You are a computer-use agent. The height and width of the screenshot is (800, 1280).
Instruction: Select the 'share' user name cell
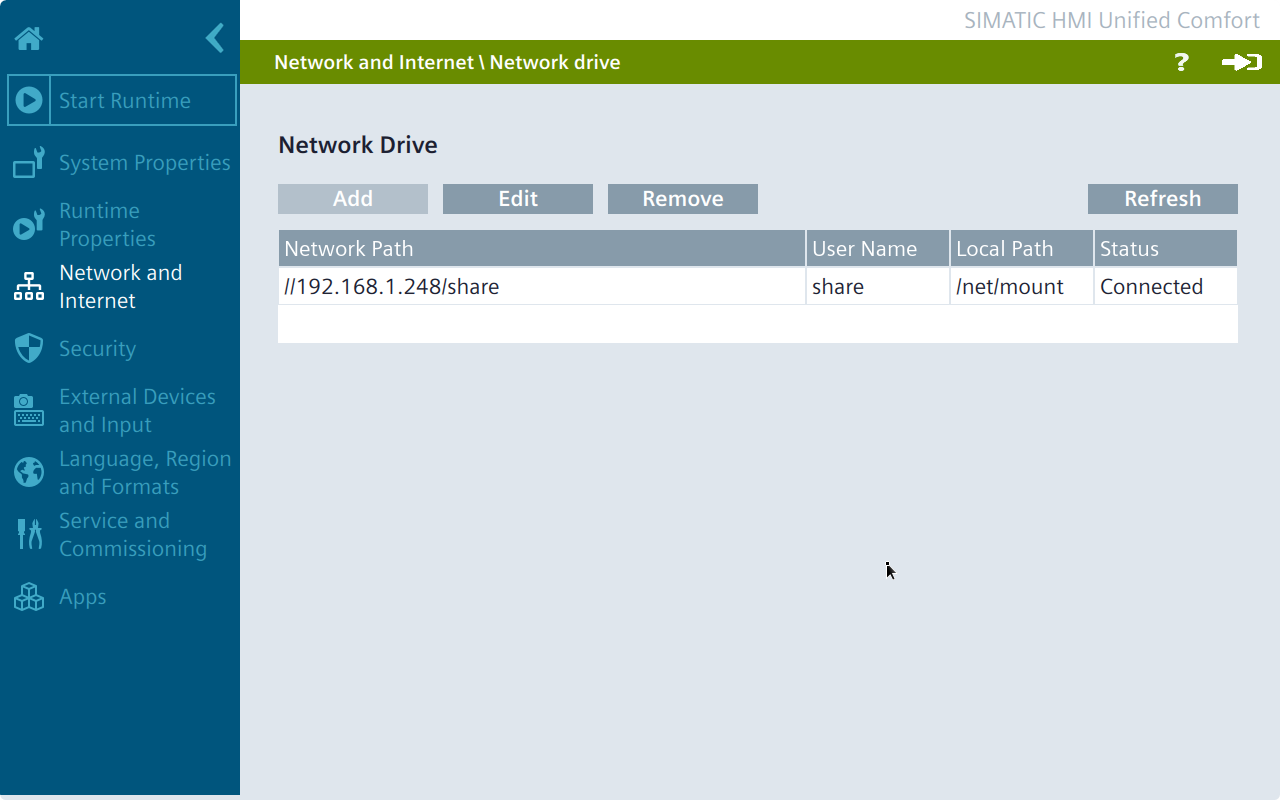[878, 286]
